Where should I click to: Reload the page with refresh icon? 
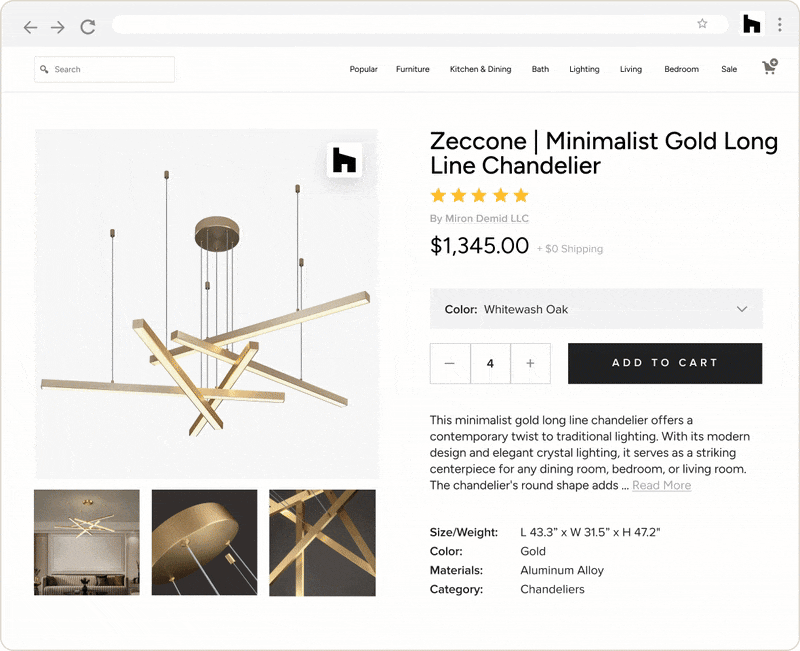click(88, 27)
